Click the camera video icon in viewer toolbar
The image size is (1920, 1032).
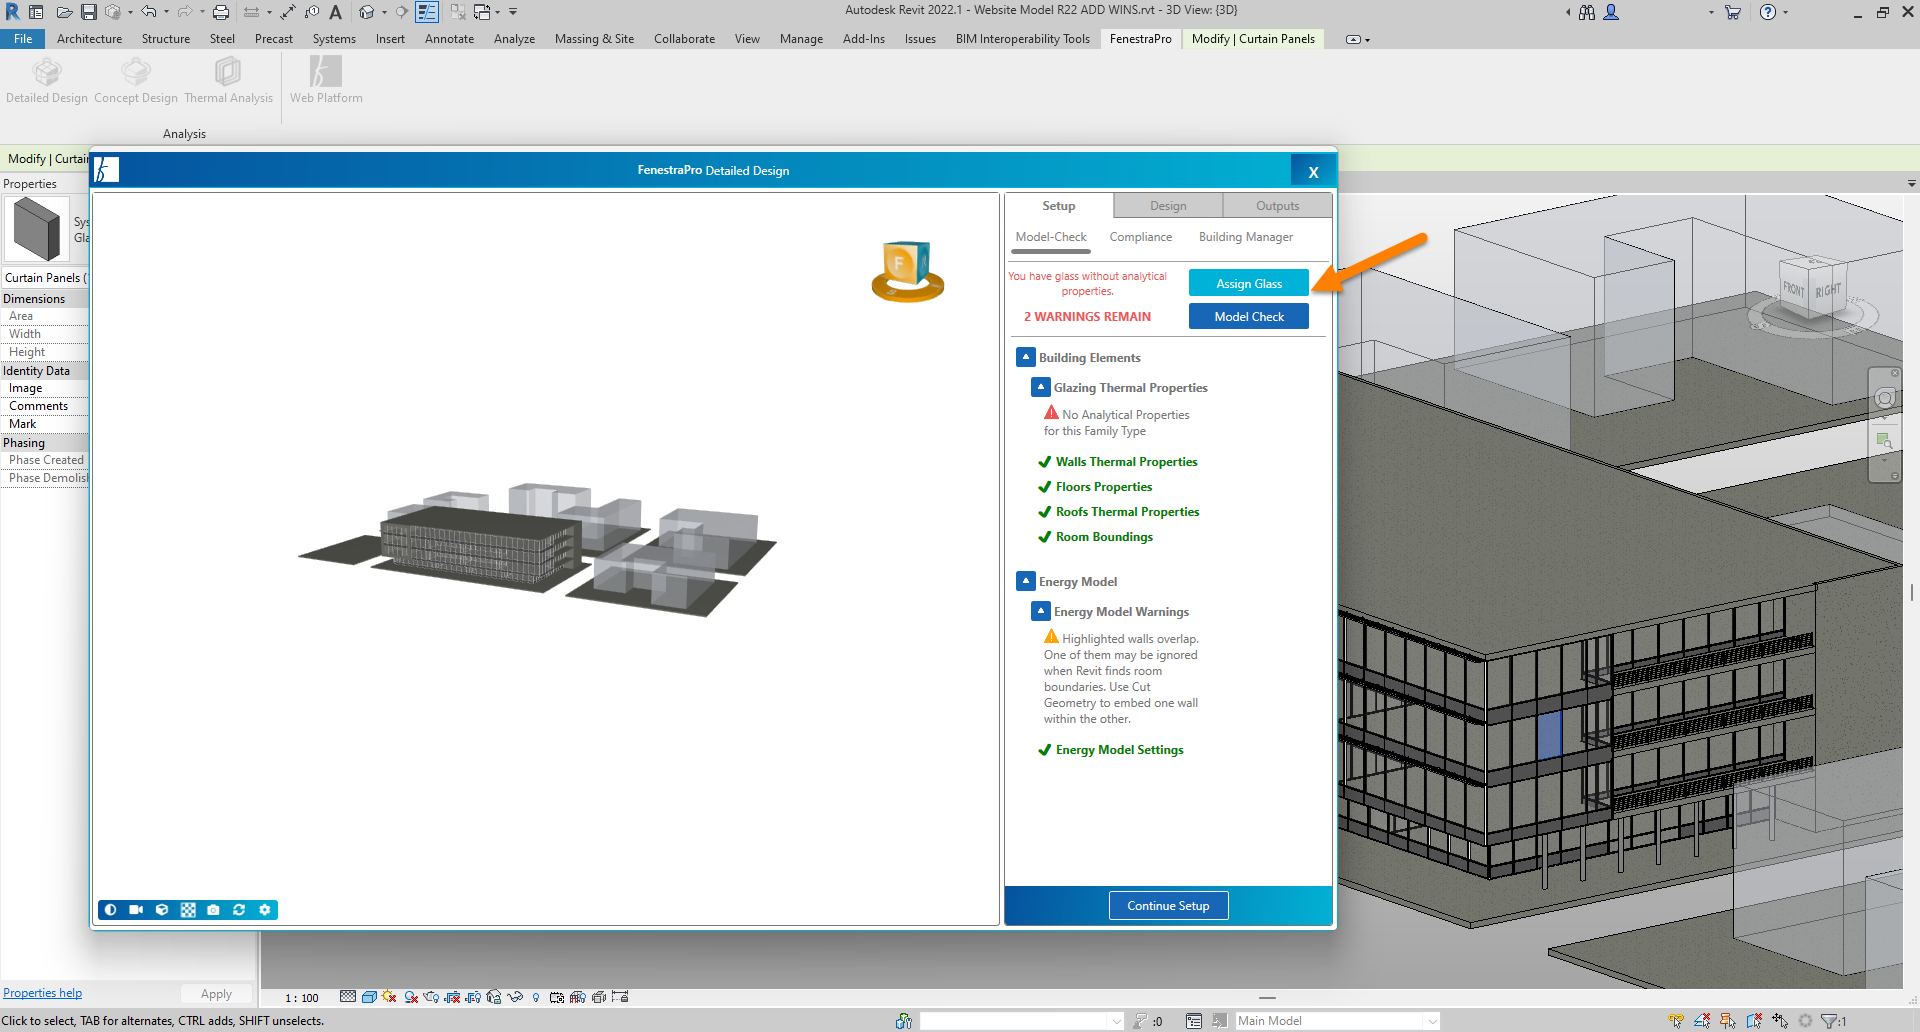point(136,910)
